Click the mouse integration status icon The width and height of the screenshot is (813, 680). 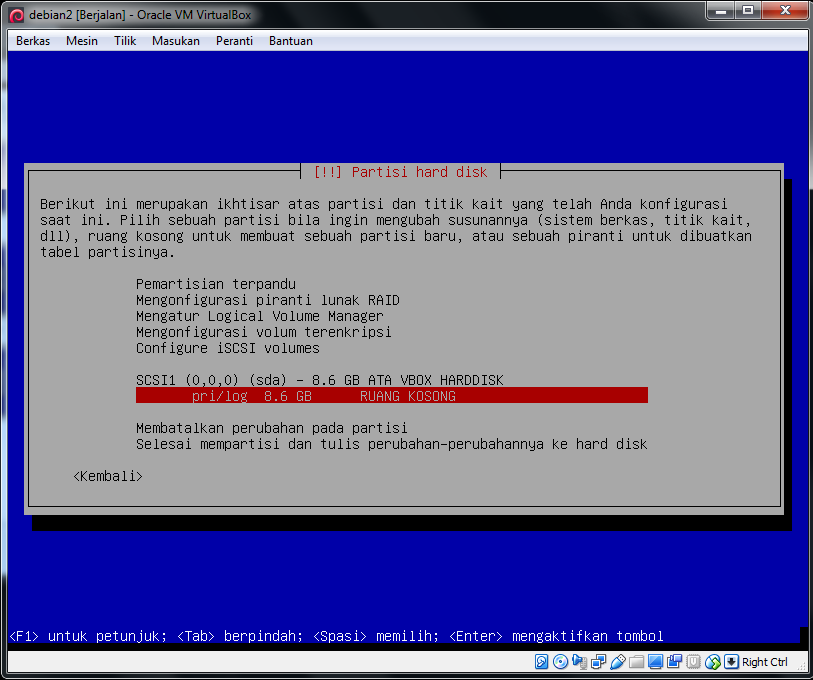point(713,661)
